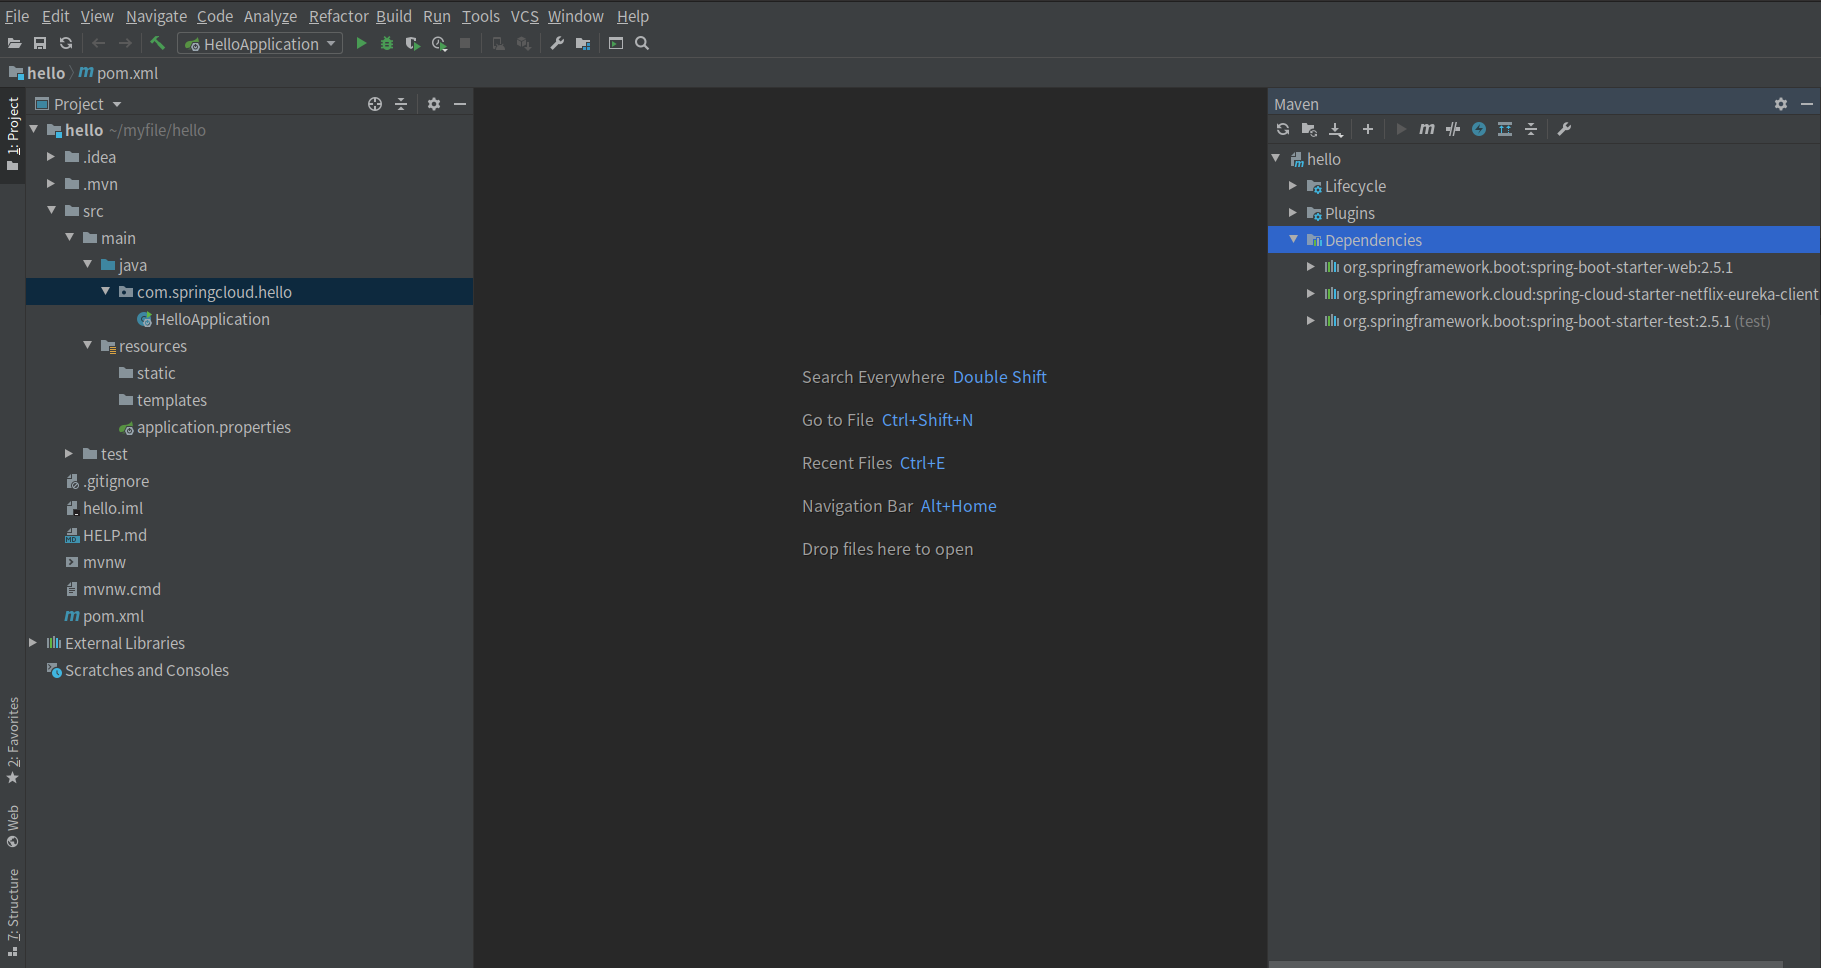
Task: Build the project with the green hammer icon
Action: (x=157, y=43)
